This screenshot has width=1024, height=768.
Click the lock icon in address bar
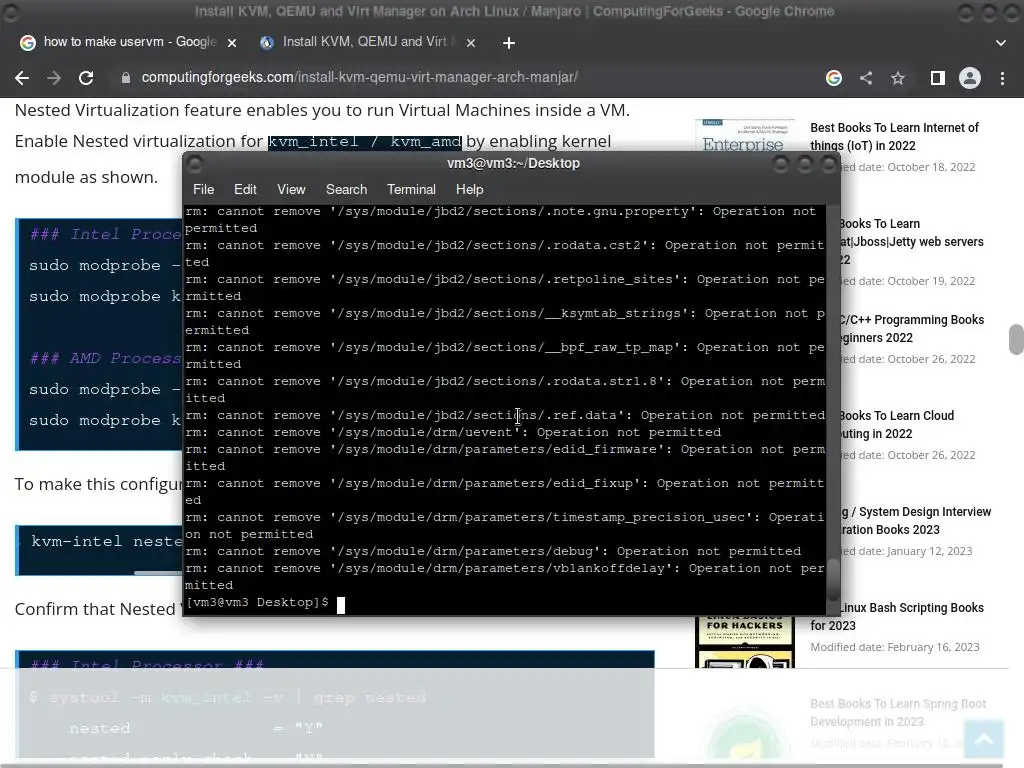coord(126,78)
